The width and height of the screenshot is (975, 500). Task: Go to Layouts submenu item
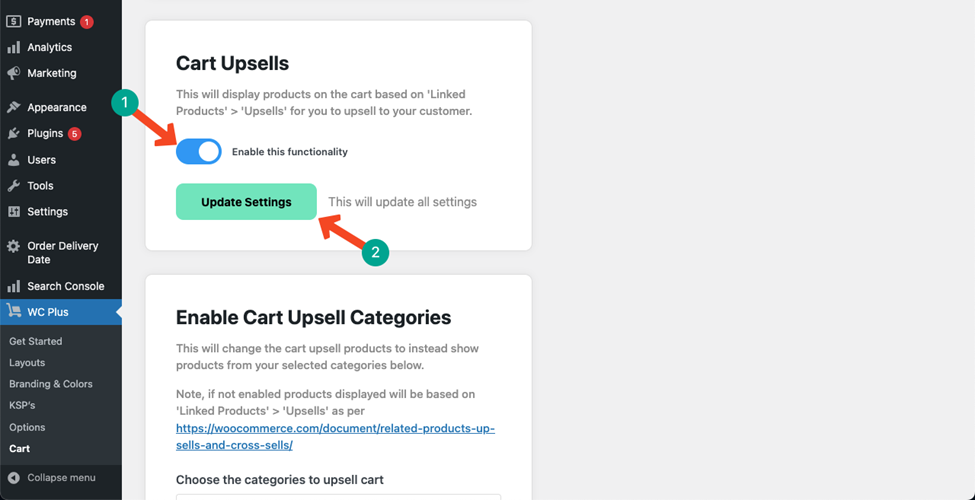pos(27,363)
